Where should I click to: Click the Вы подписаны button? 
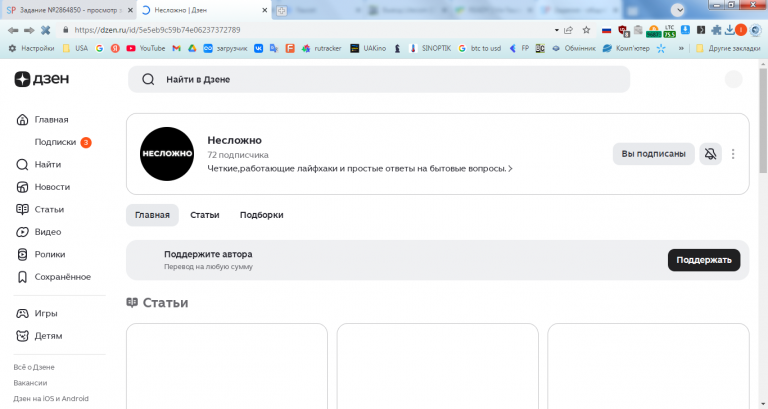click(x=653, y=154)
